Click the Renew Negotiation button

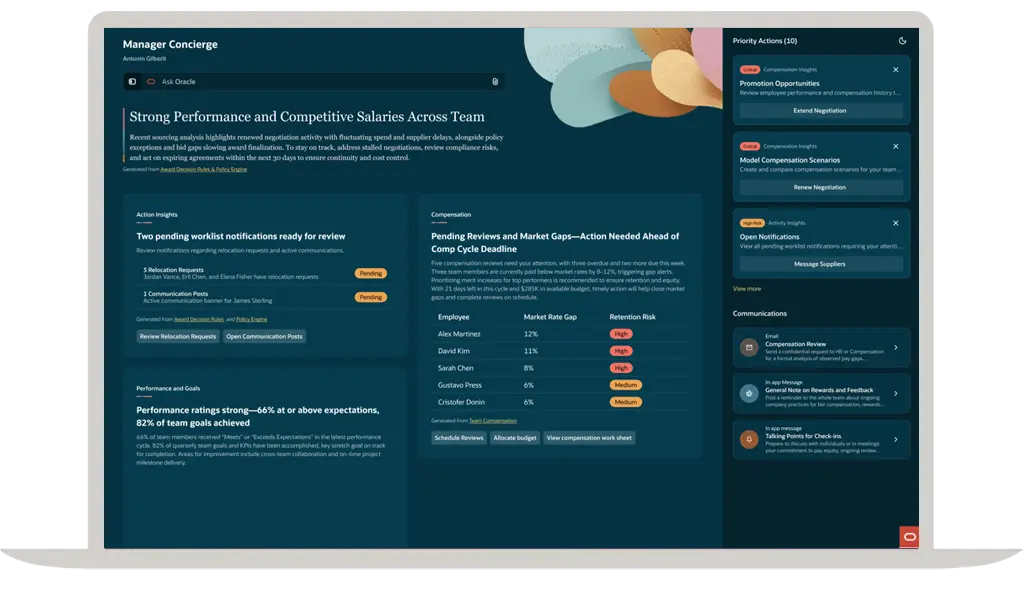pyautogui.click(x=821, y=187)
